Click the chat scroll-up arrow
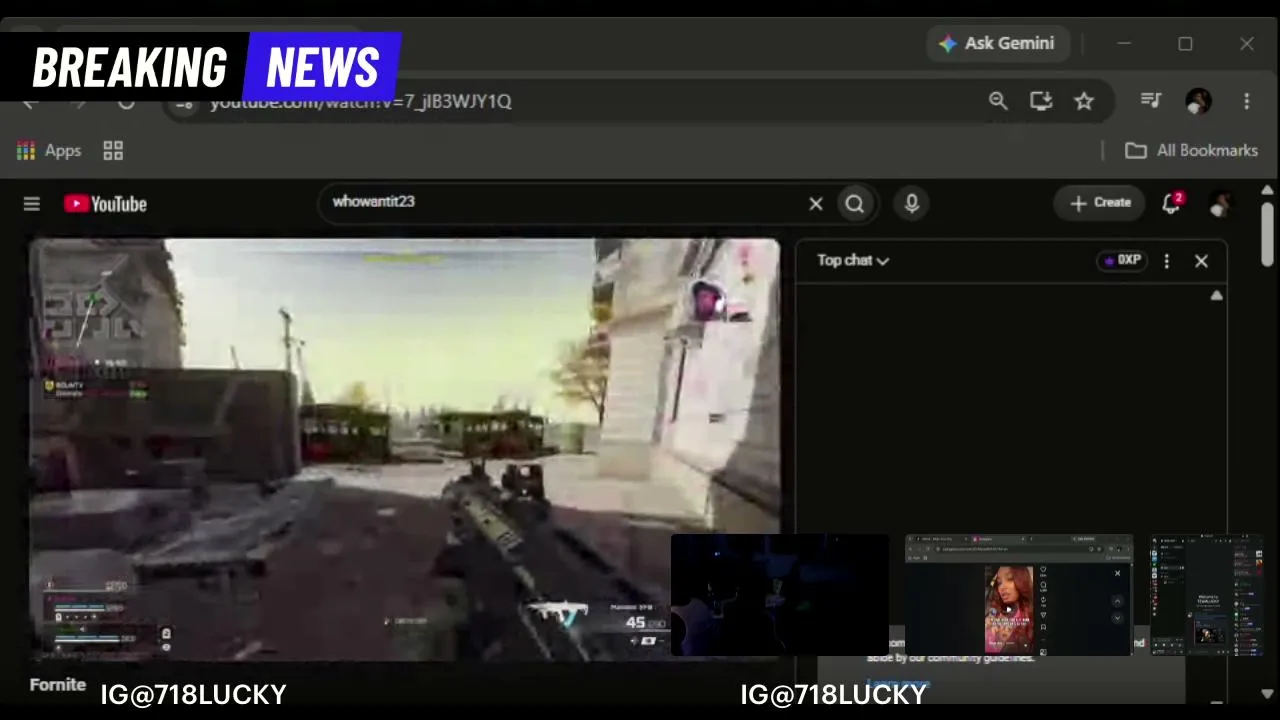This screenshot has height=720, width=1280. [x=1216, y=295]
